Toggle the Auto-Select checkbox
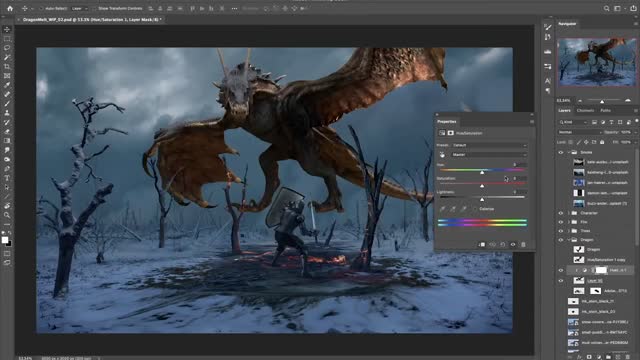This screenshot has width=640, height=360. (x=42, y=8)
